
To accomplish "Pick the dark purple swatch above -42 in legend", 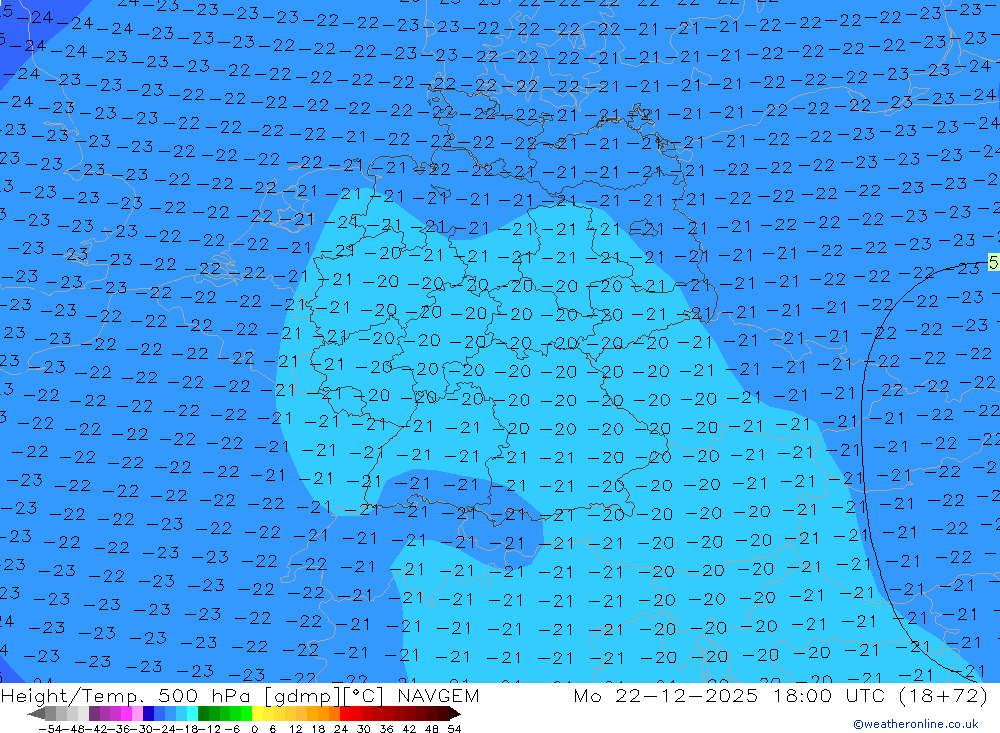I will 94,714.
